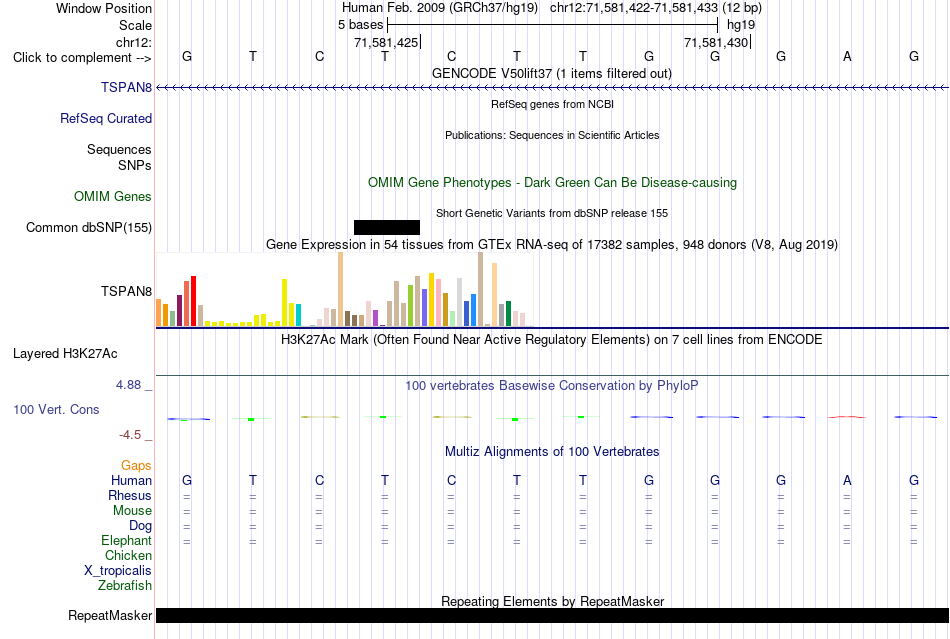950x639 pixels.
Task: Click the SNPs label under Publications track
Action: pos(135,165)
